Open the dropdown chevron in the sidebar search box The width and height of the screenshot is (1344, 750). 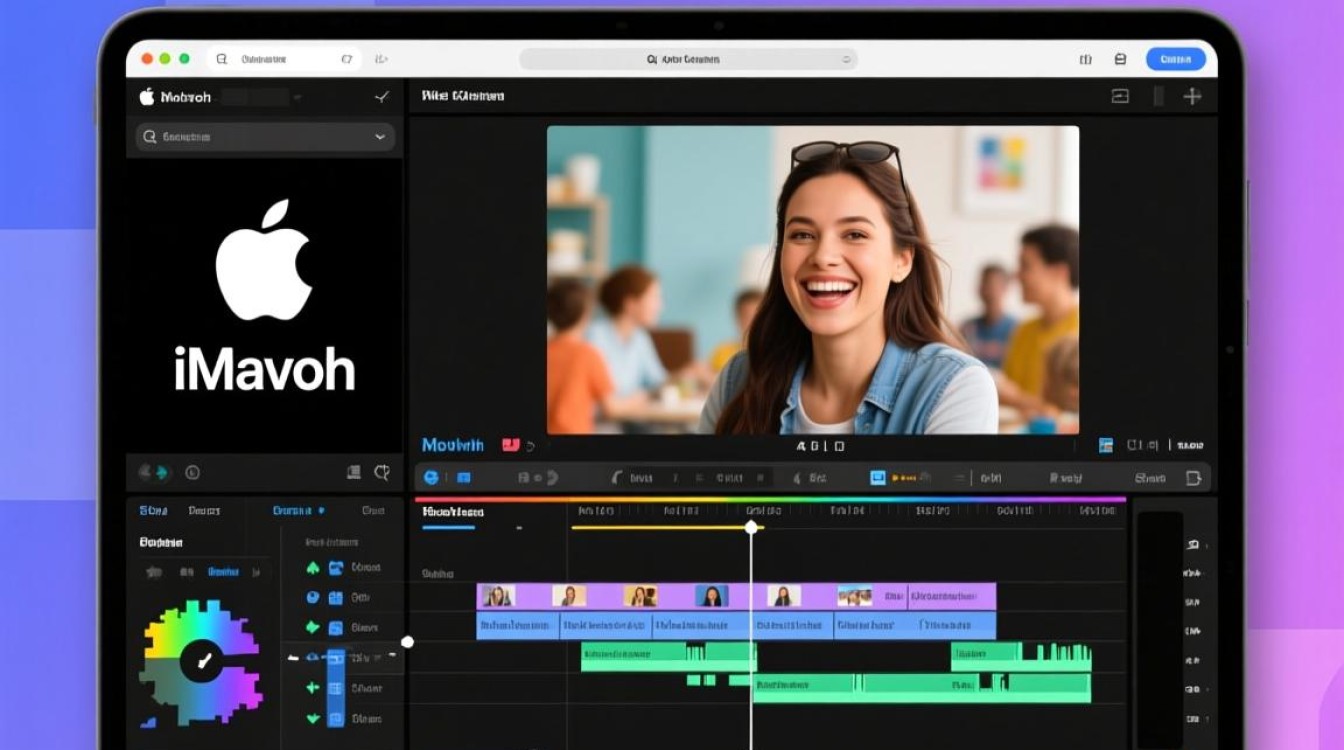(x=380, y=137)
